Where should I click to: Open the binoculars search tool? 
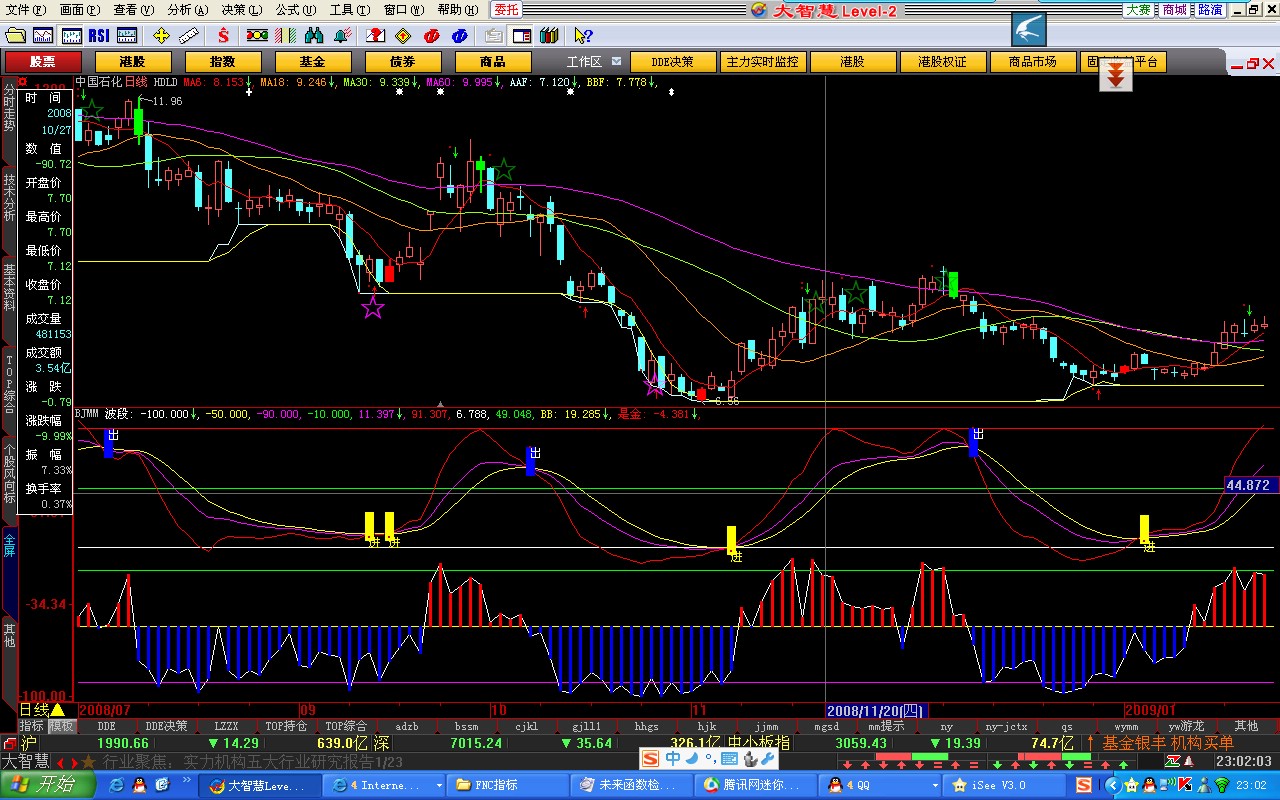pos(313,36)
